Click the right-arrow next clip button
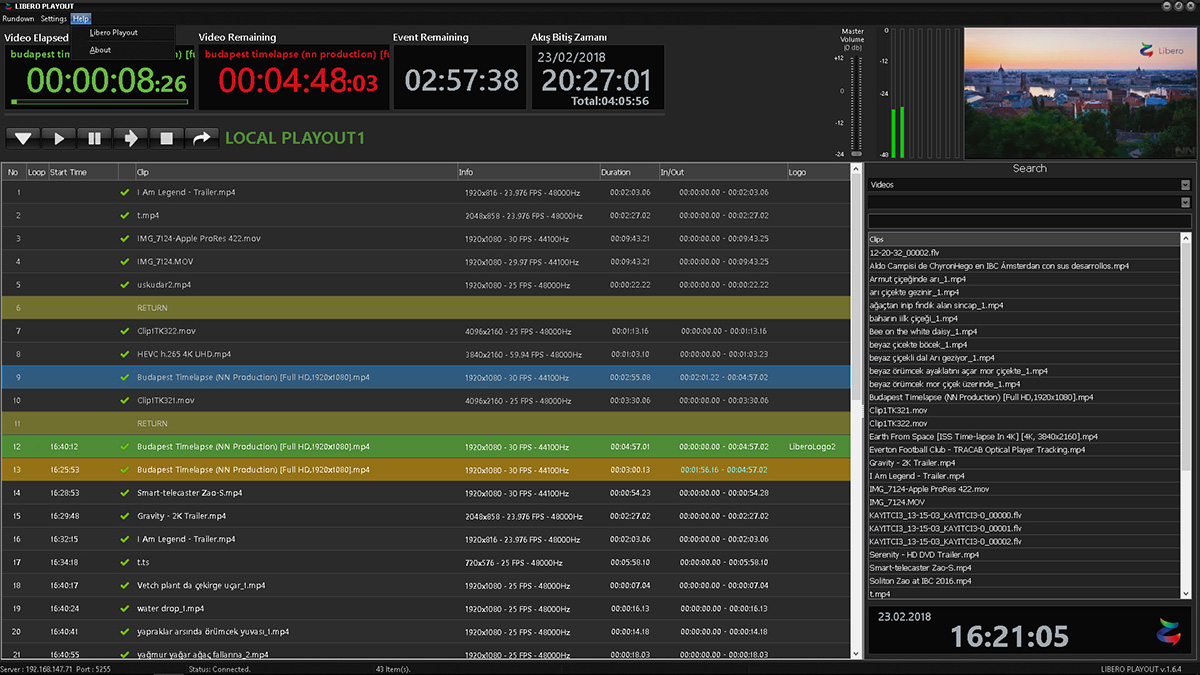Viewport: 1200px width, 675px height. [x=131, y=138]
